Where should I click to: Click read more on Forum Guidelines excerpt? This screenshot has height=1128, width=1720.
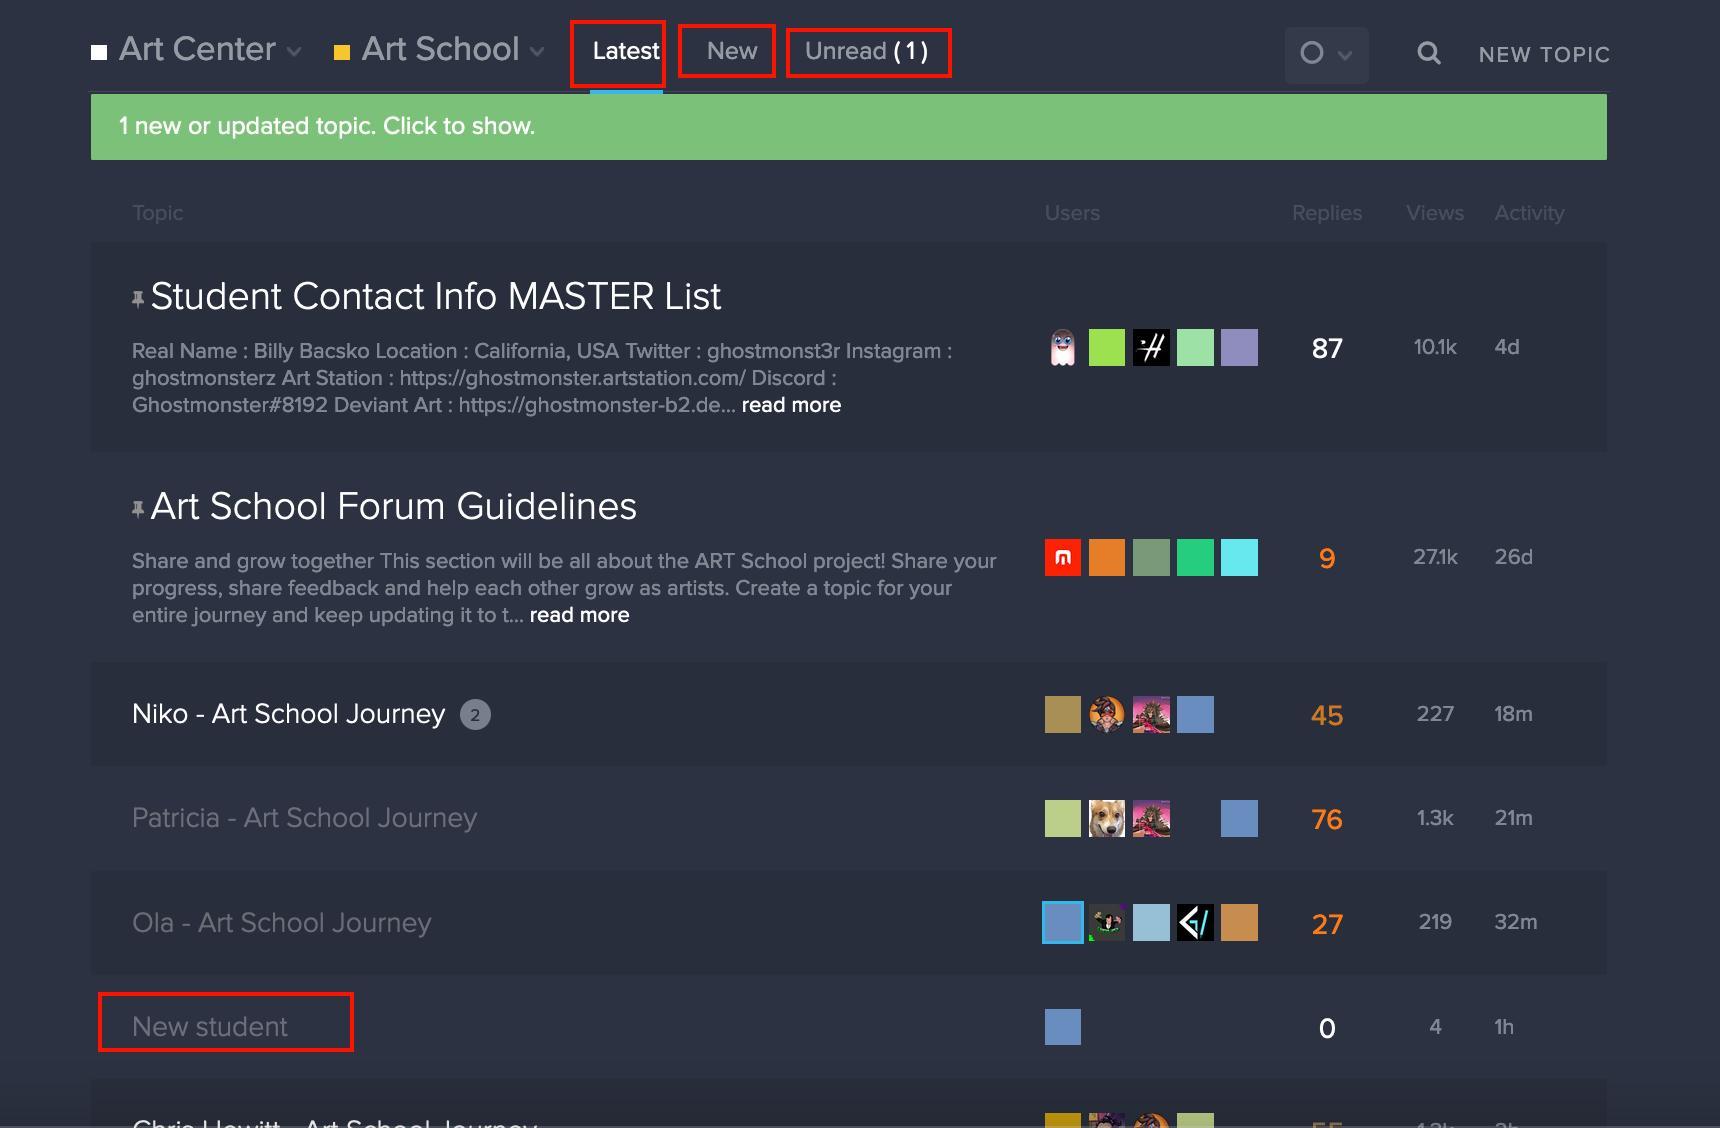[579, 615]
